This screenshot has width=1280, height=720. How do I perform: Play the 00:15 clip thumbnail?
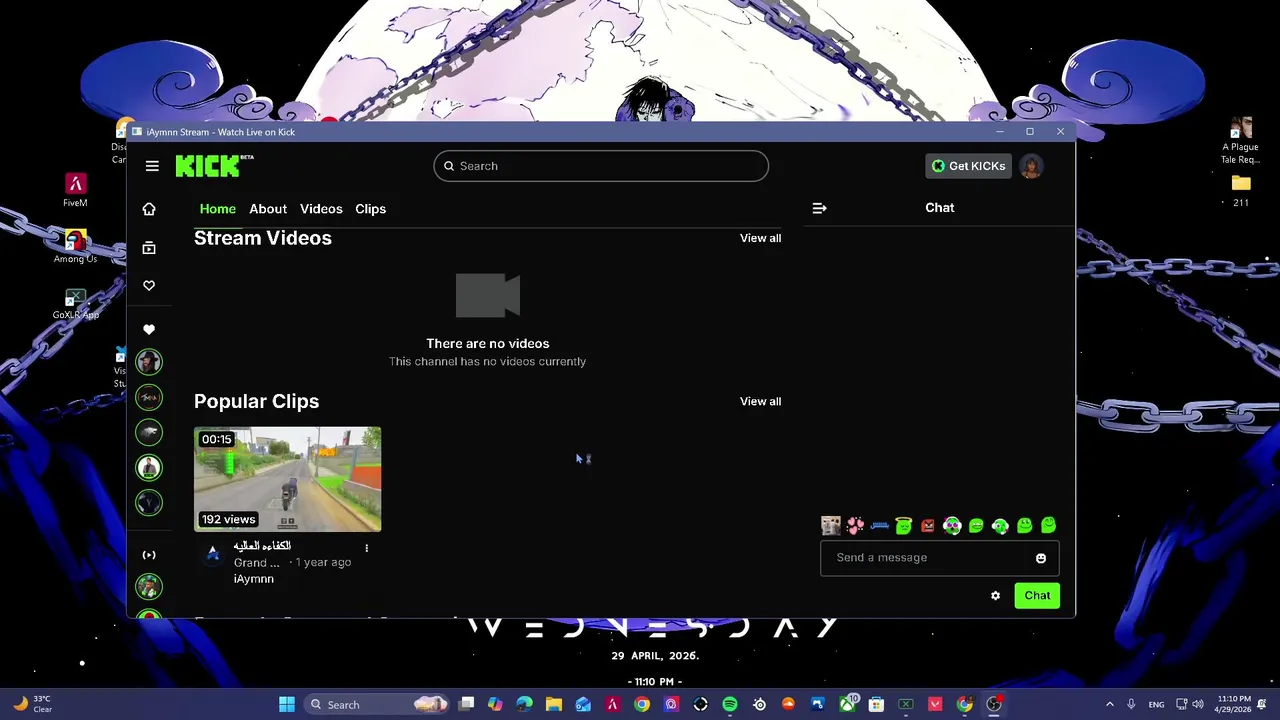point(288,479)
